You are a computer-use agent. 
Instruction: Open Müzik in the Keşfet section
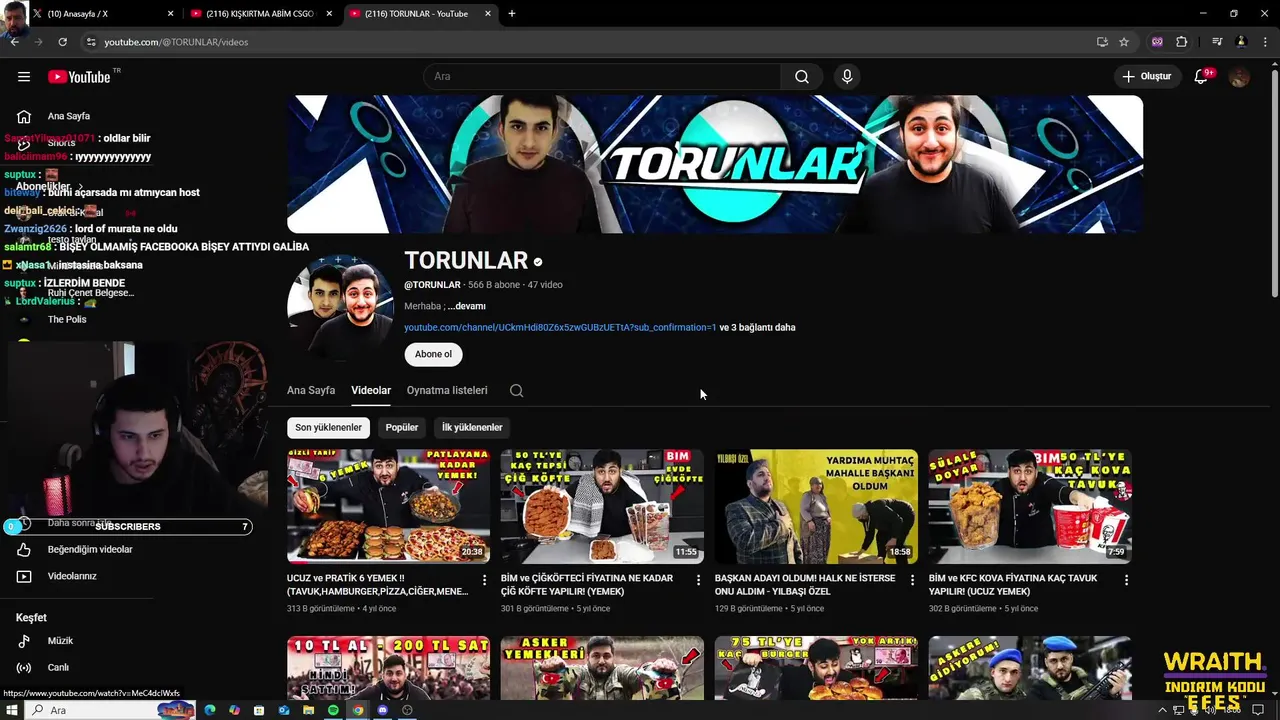click(x=60, y=641)
